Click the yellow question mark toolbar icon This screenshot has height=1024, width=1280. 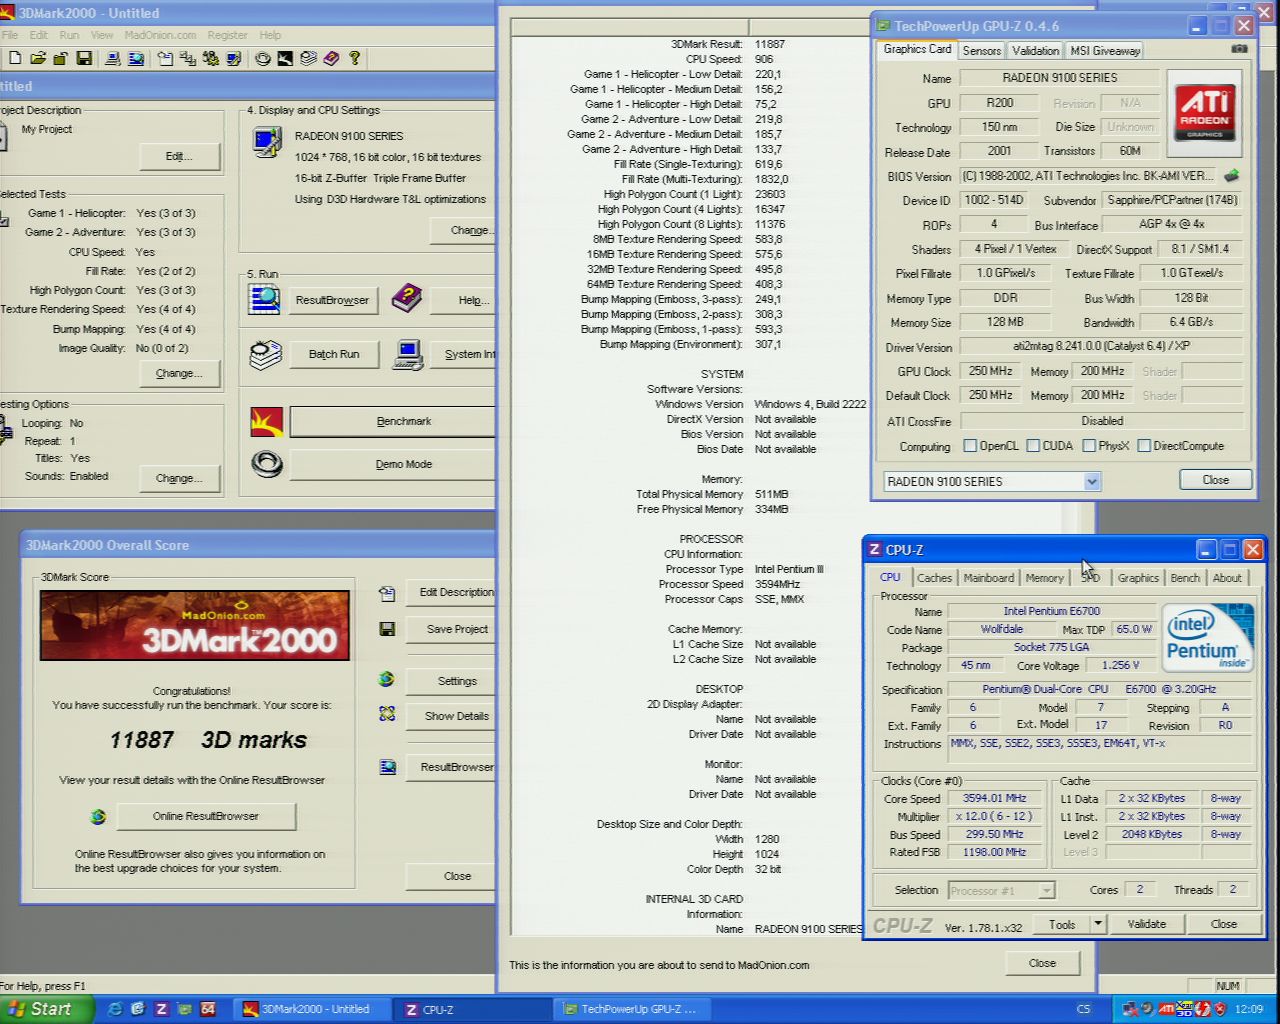(354, 59)
